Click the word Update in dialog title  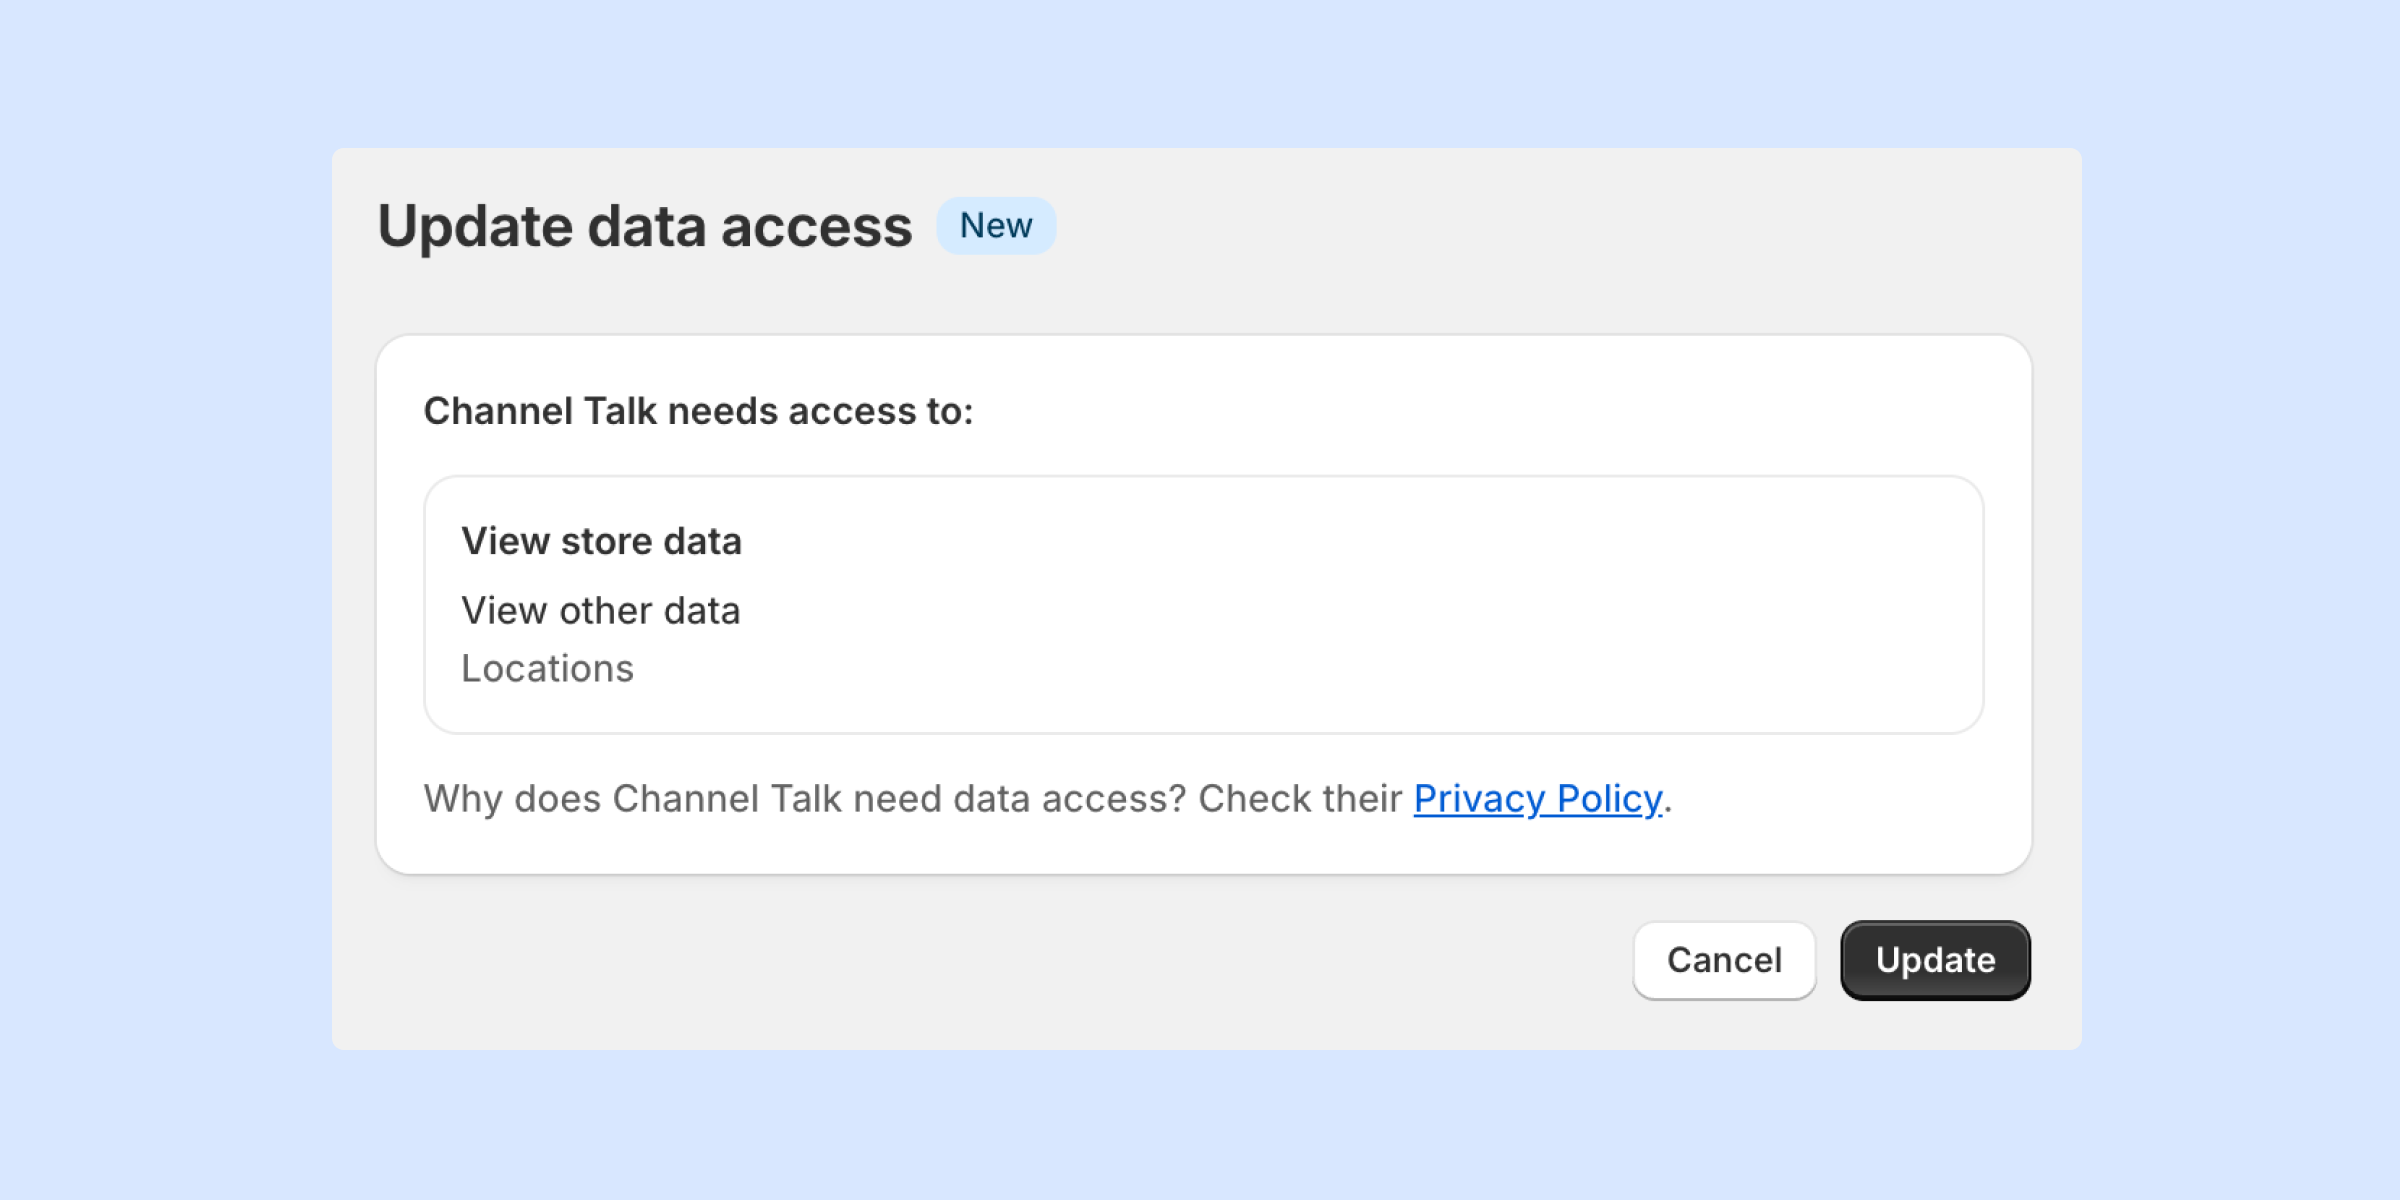coord(475,226)
